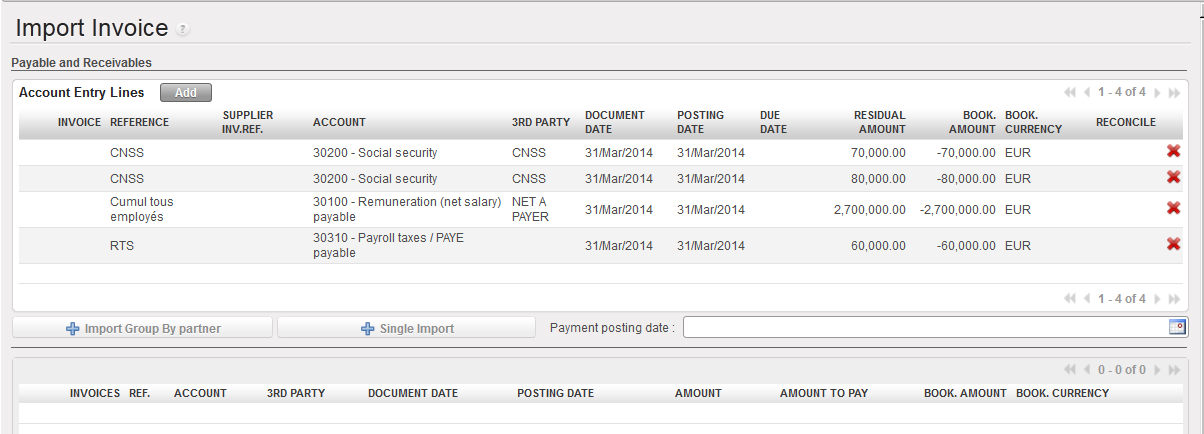This screenshot has height=434, width=1204.
Task: Go to next page in top pager
Action: click(1158, 92)
